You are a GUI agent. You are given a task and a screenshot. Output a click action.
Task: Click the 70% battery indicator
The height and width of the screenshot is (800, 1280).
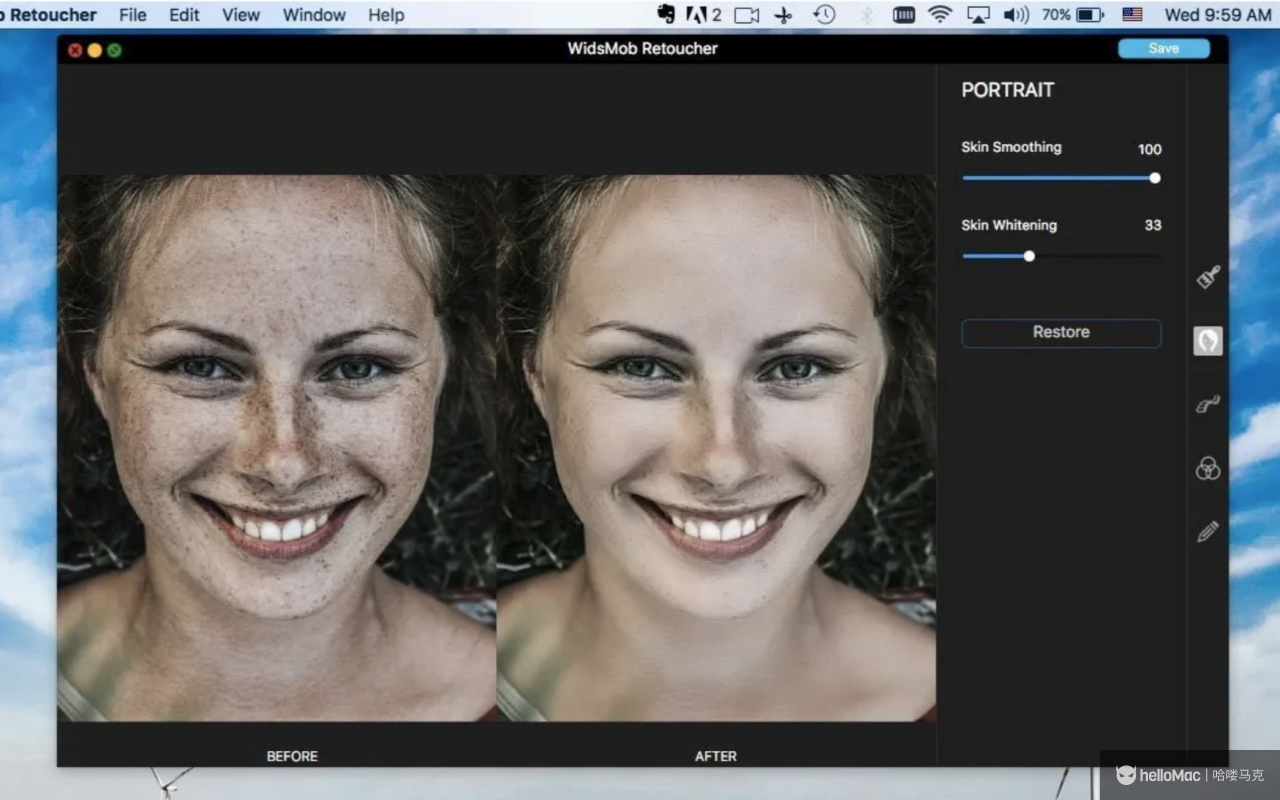point(1072,15)
